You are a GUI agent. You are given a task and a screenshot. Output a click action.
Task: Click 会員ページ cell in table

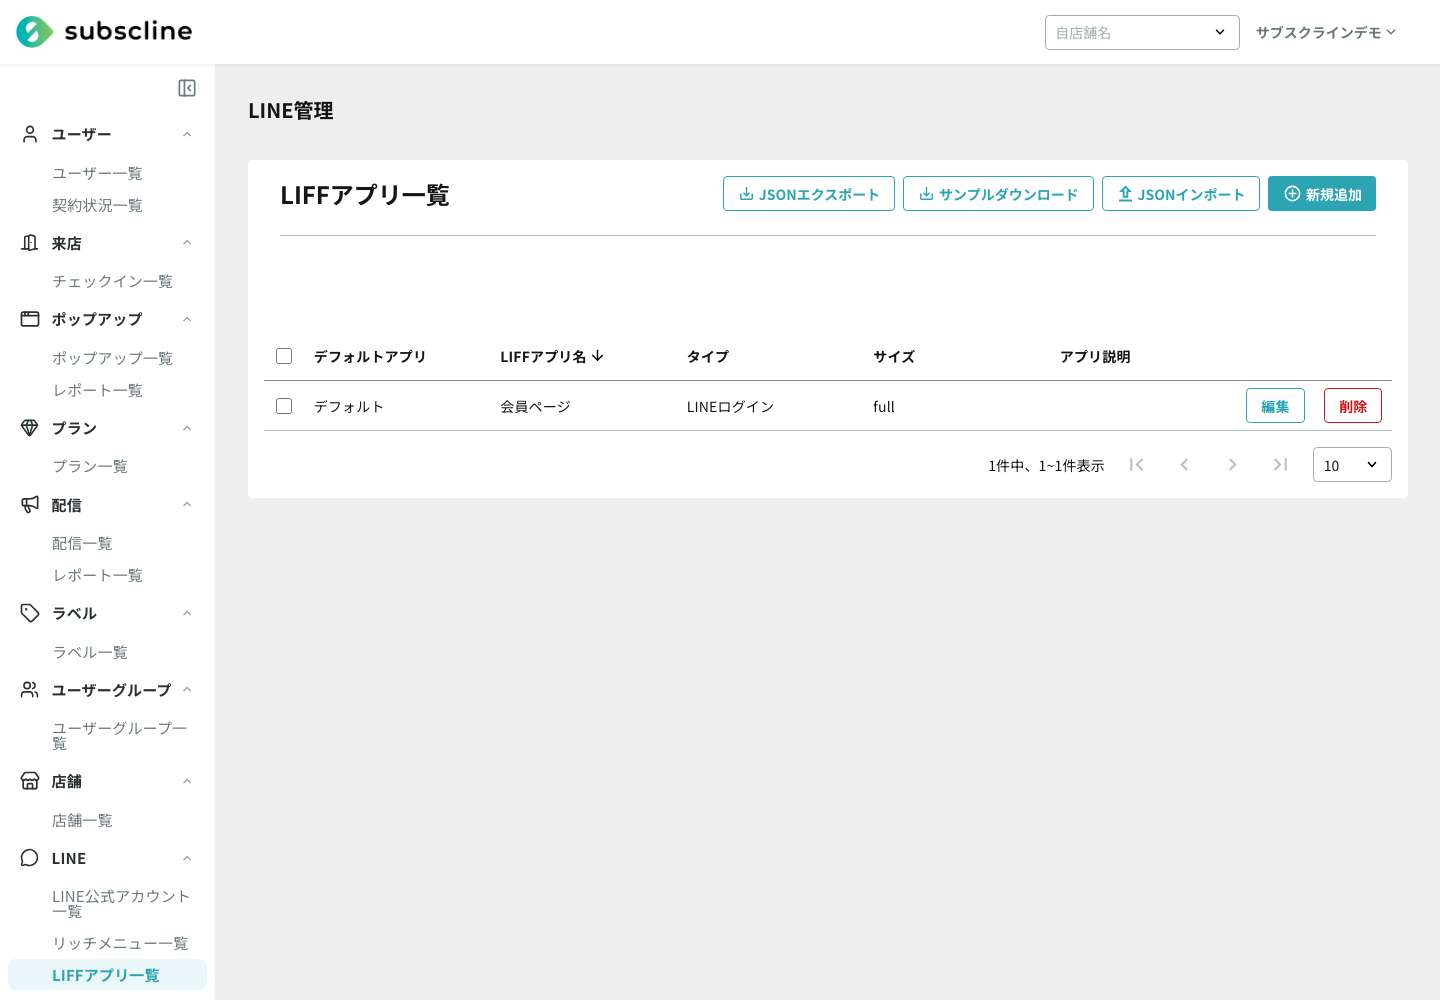pos(535,406)
